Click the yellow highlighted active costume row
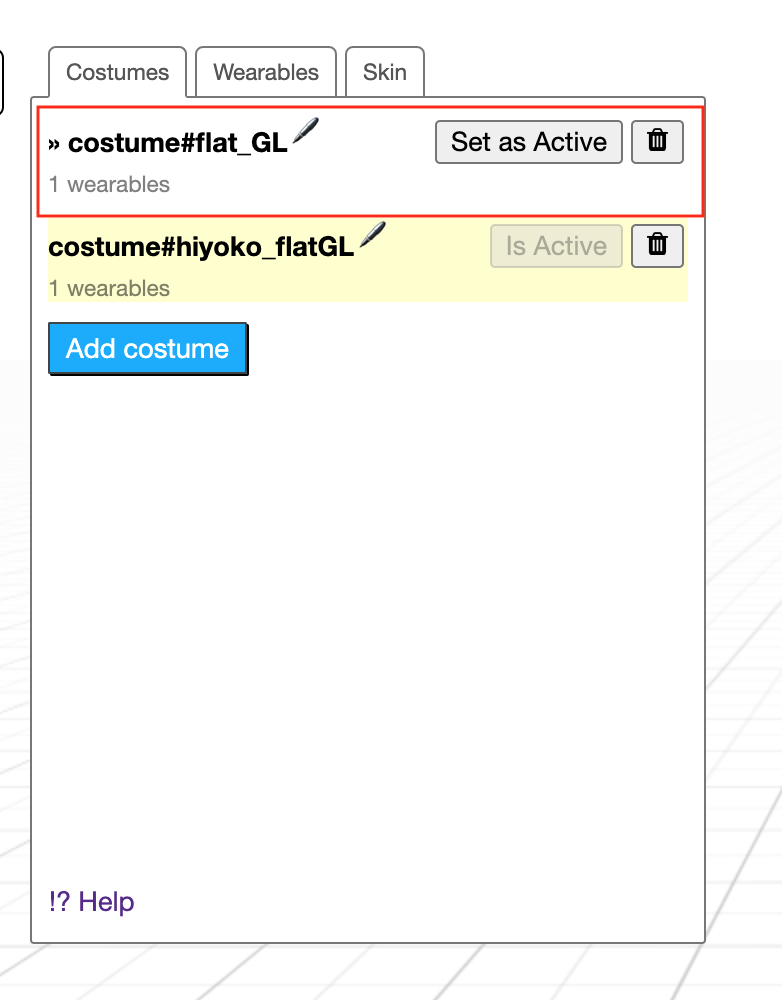The image size is (782, 1000). click(x=368, y=261)
